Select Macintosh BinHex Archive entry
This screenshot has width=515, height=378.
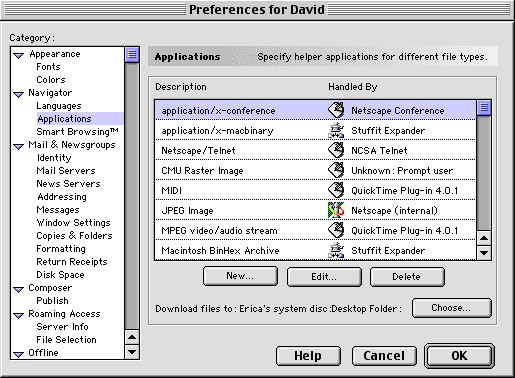click(315, 250)
